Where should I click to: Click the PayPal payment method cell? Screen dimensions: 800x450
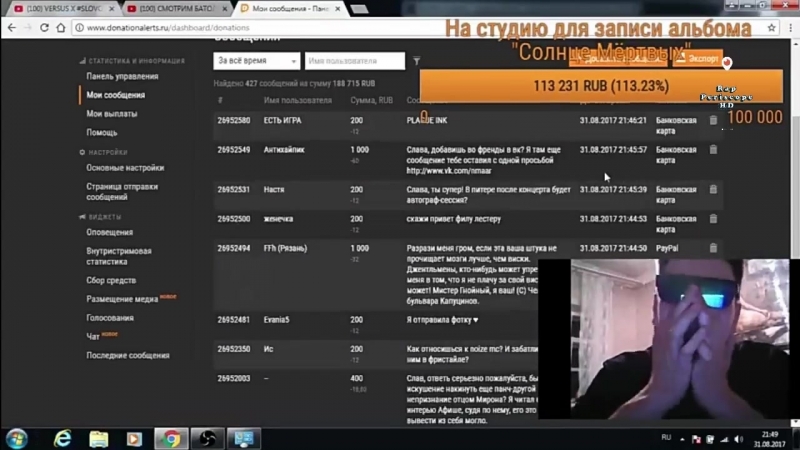(x=667, y=248)
